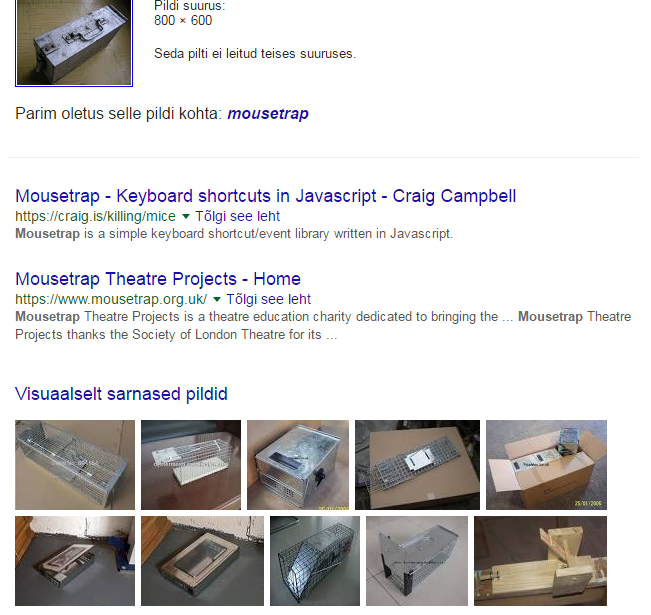Select first gray floor trap thumbnail in second row
This screenshot has height=615, width=651.
[75, 561]
